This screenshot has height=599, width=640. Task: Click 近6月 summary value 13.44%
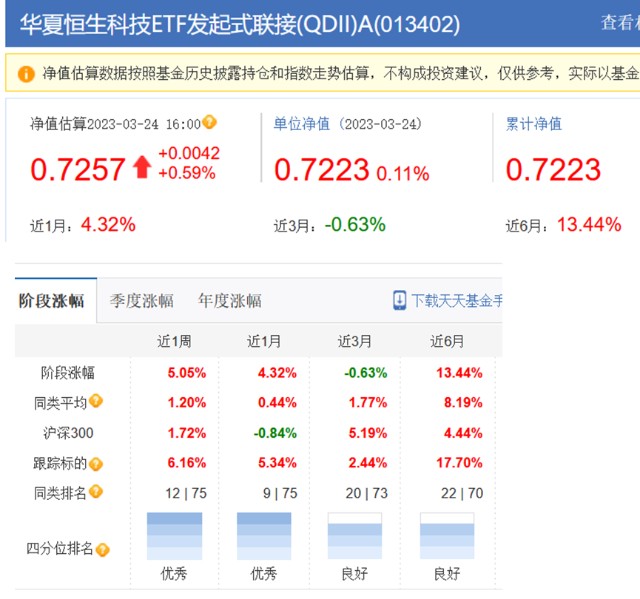pos(589,225)
